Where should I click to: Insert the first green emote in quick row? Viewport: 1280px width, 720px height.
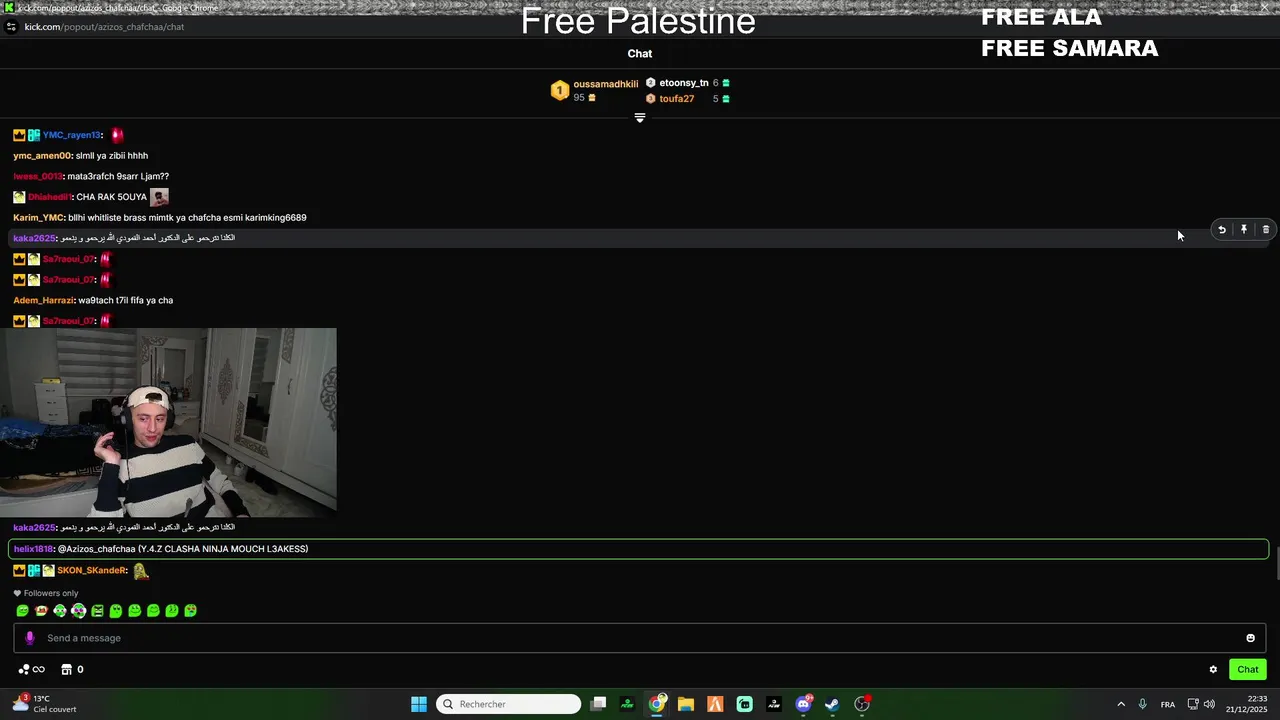coord(22,611)
